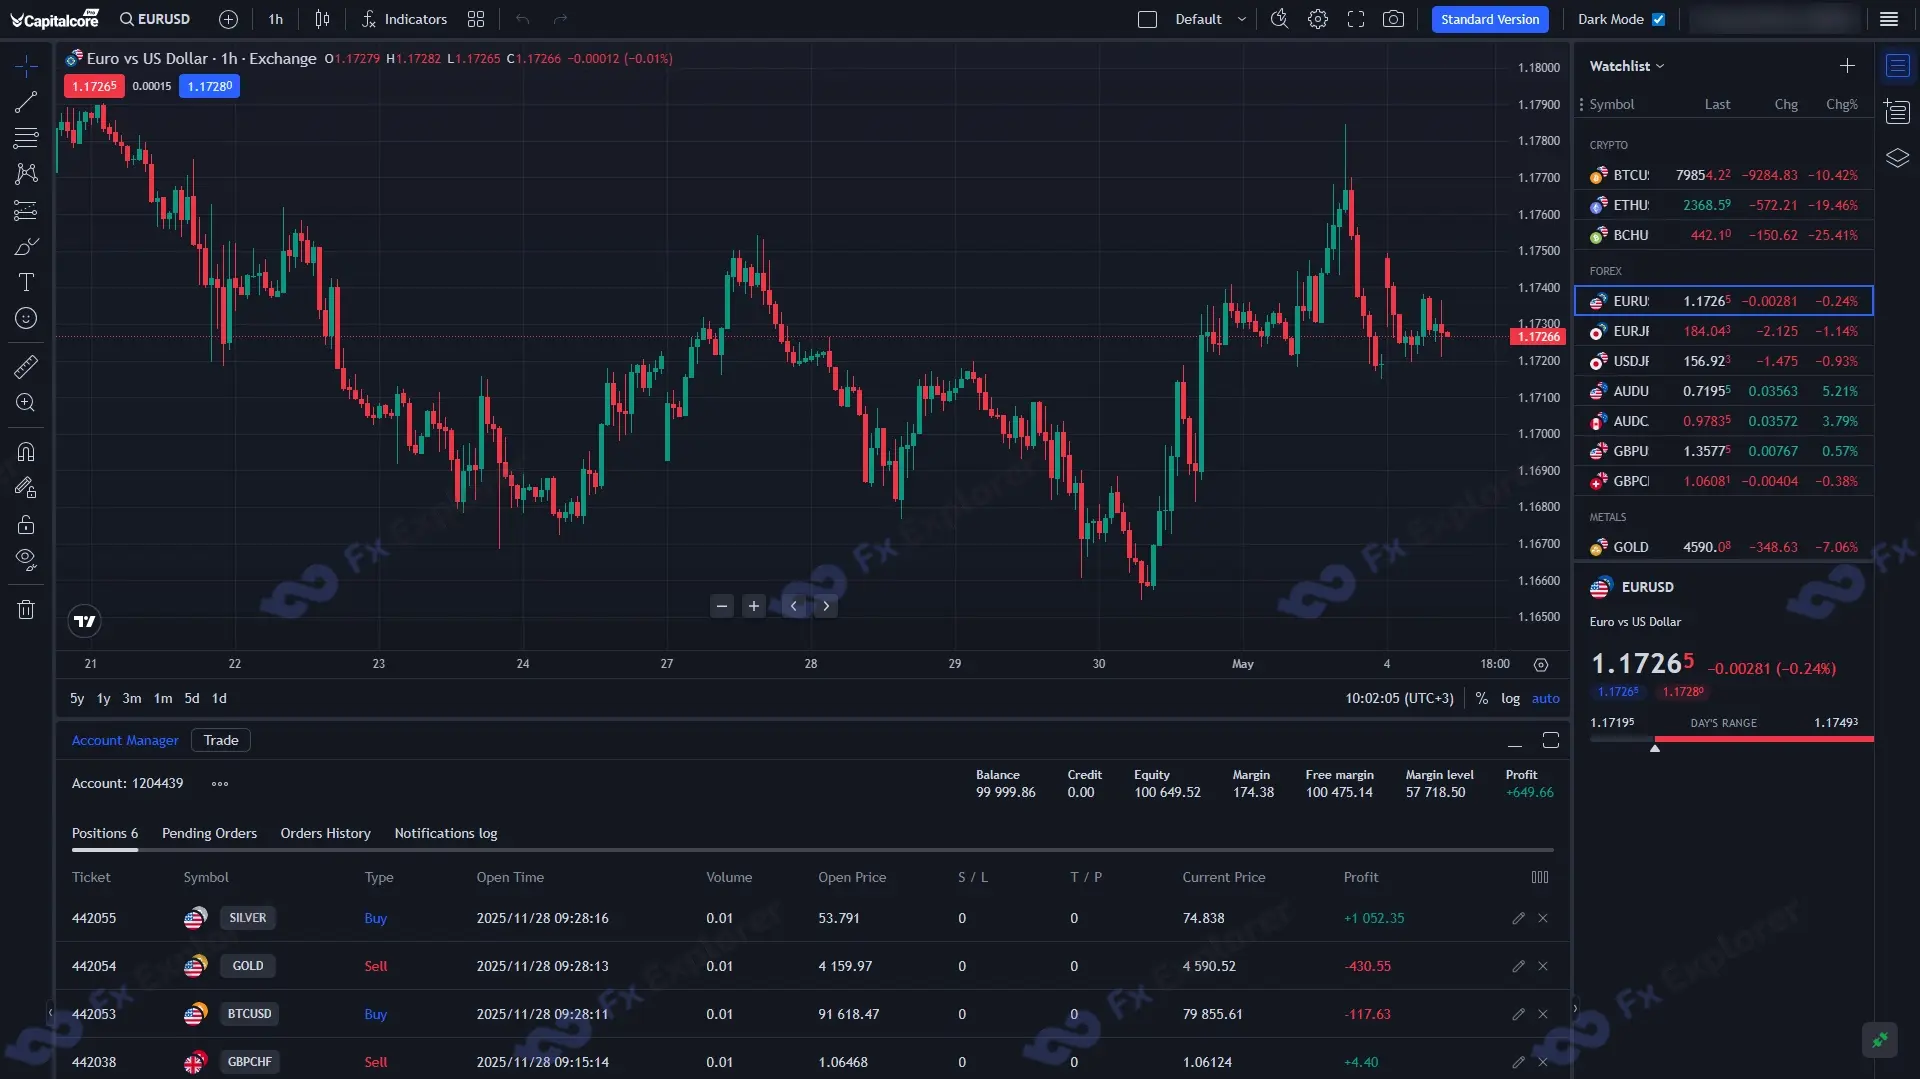
Task: Toggle hide all drawings eye icon
Action: click(x=26, y=560)
